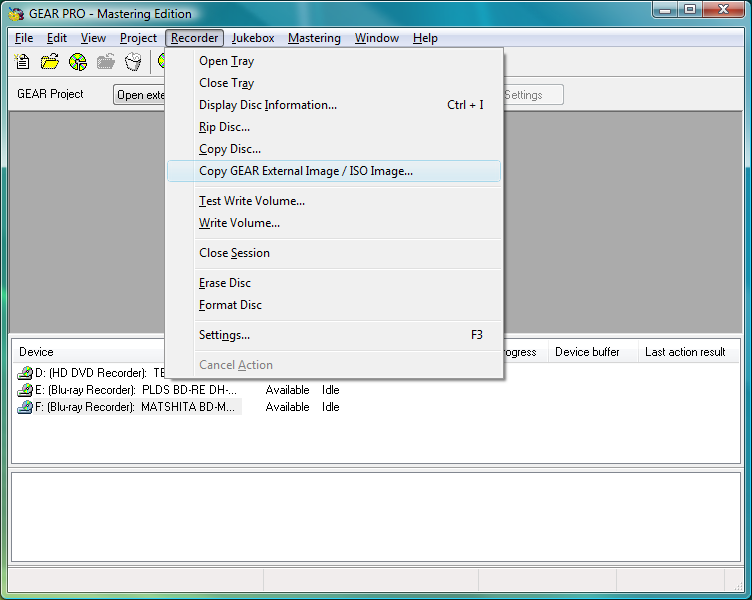Open Settings from the Recorder menu
The image size is (752, 600).
coord(224,335)
